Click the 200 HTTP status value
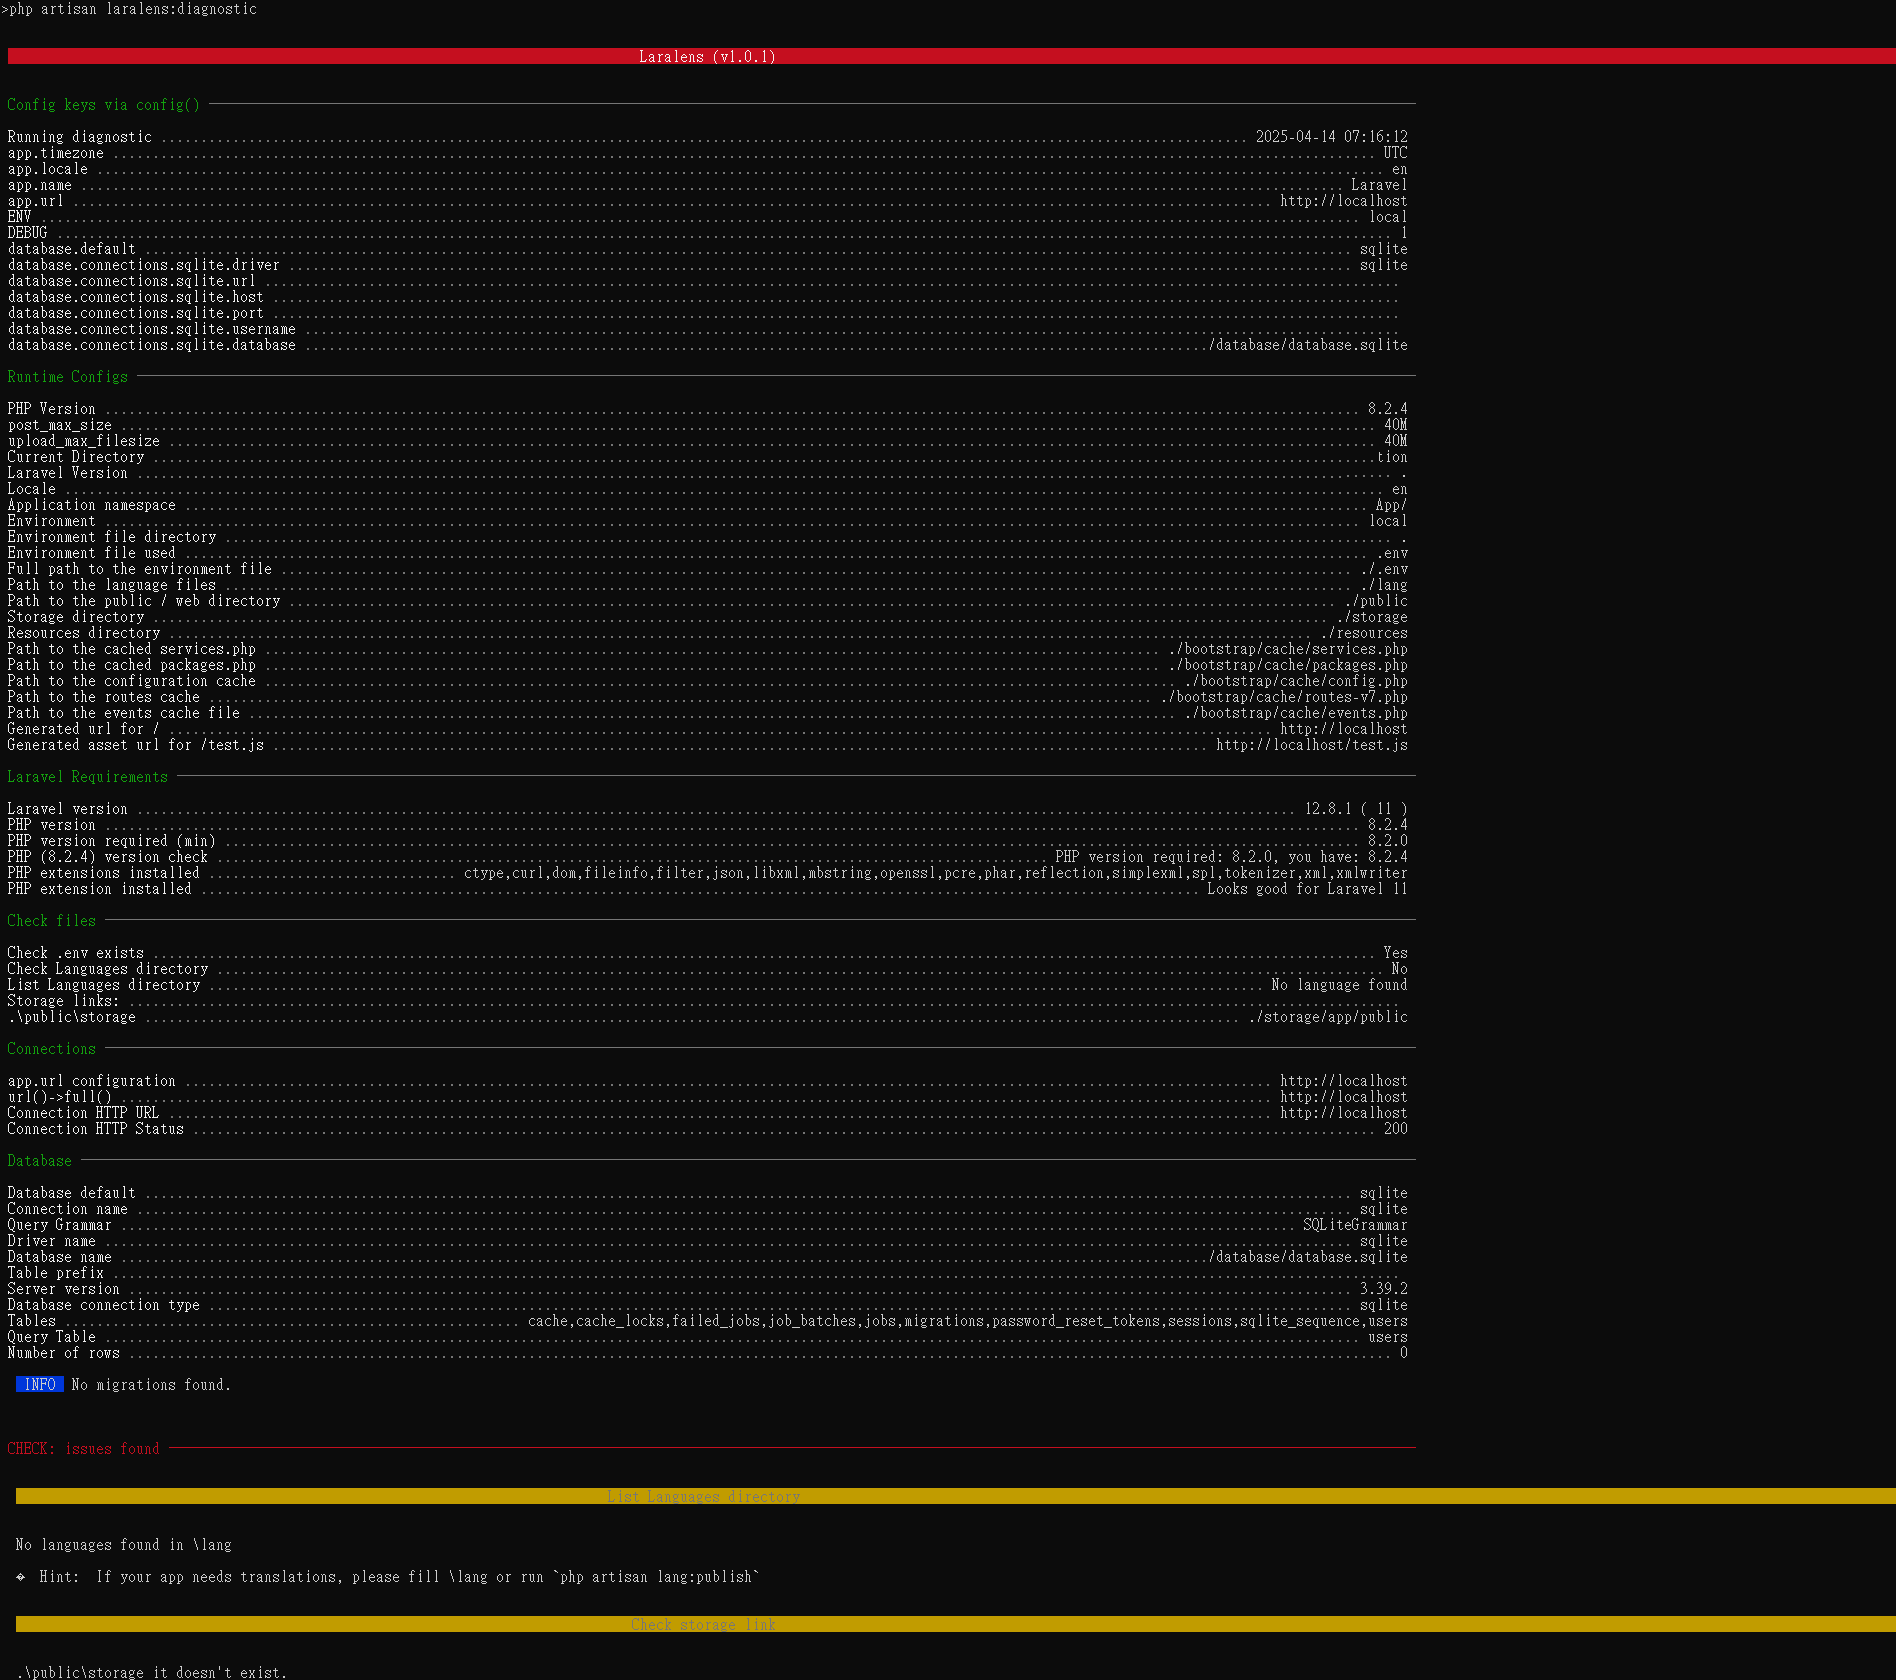The width and height of the screenshot is (1896, 1680). click(x=1396, y=1129)
